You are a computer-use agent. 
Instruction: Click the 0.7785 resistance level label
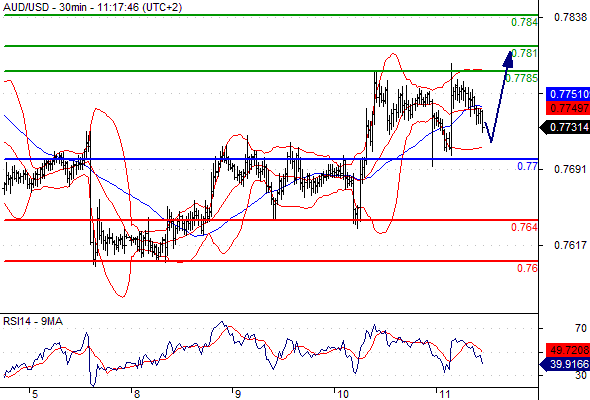(522, 78)
